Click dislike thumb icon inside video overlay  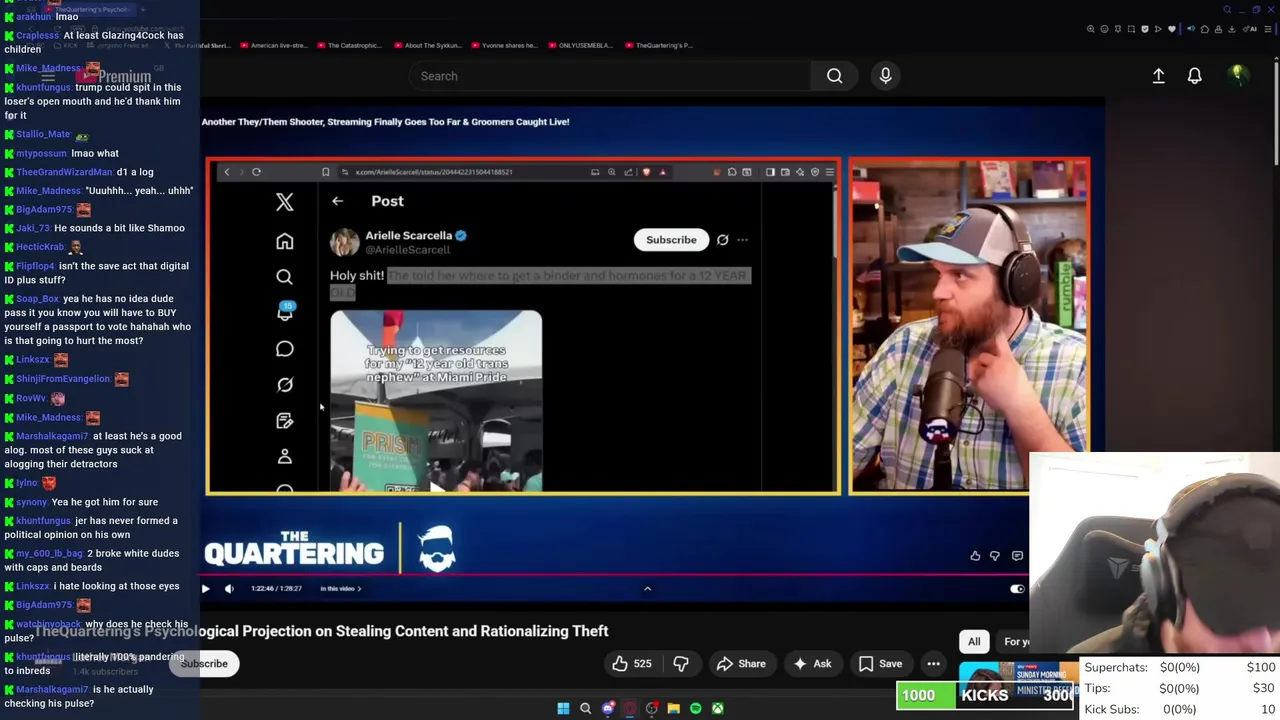click(994, 556)
